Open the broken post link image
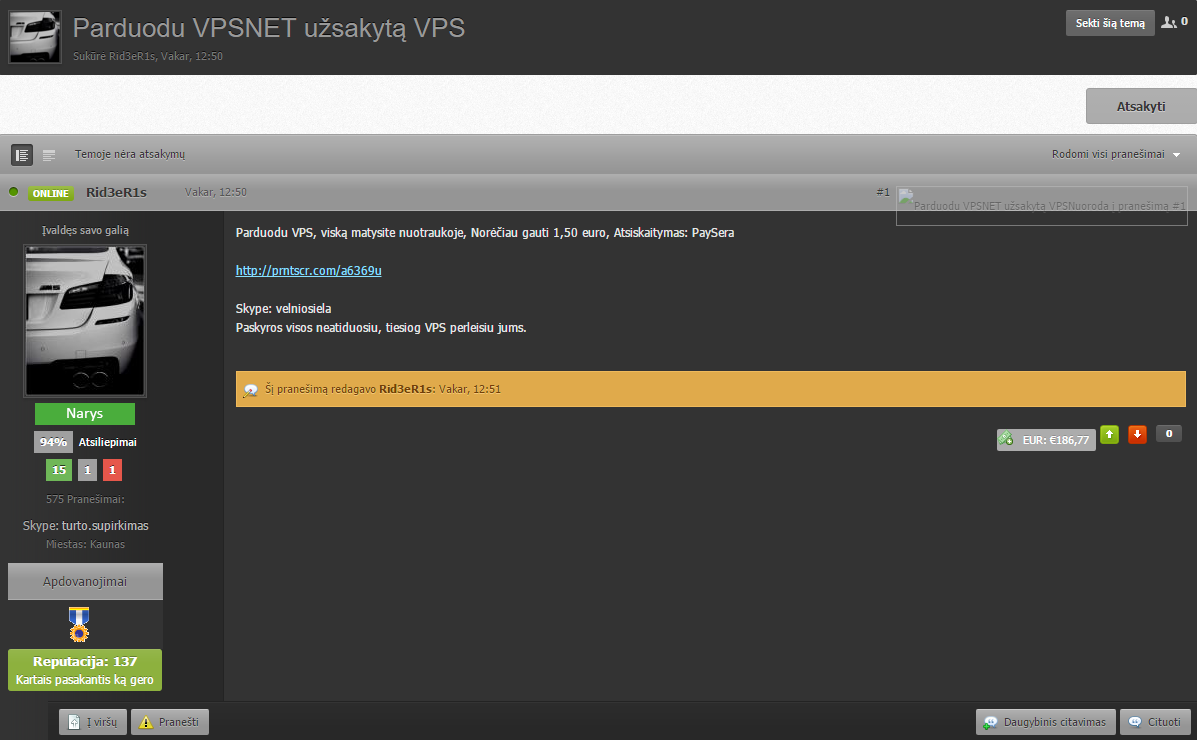Viewport: 1197px width, 740px height. point(1041,205)
